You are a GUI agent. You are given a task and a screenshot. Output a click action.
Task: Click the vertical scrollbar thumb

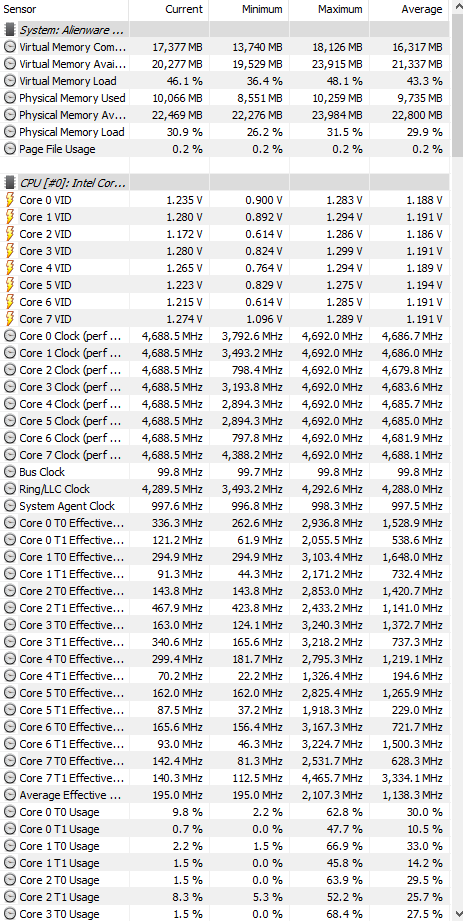pyautogui.click(x=457, y=88)
